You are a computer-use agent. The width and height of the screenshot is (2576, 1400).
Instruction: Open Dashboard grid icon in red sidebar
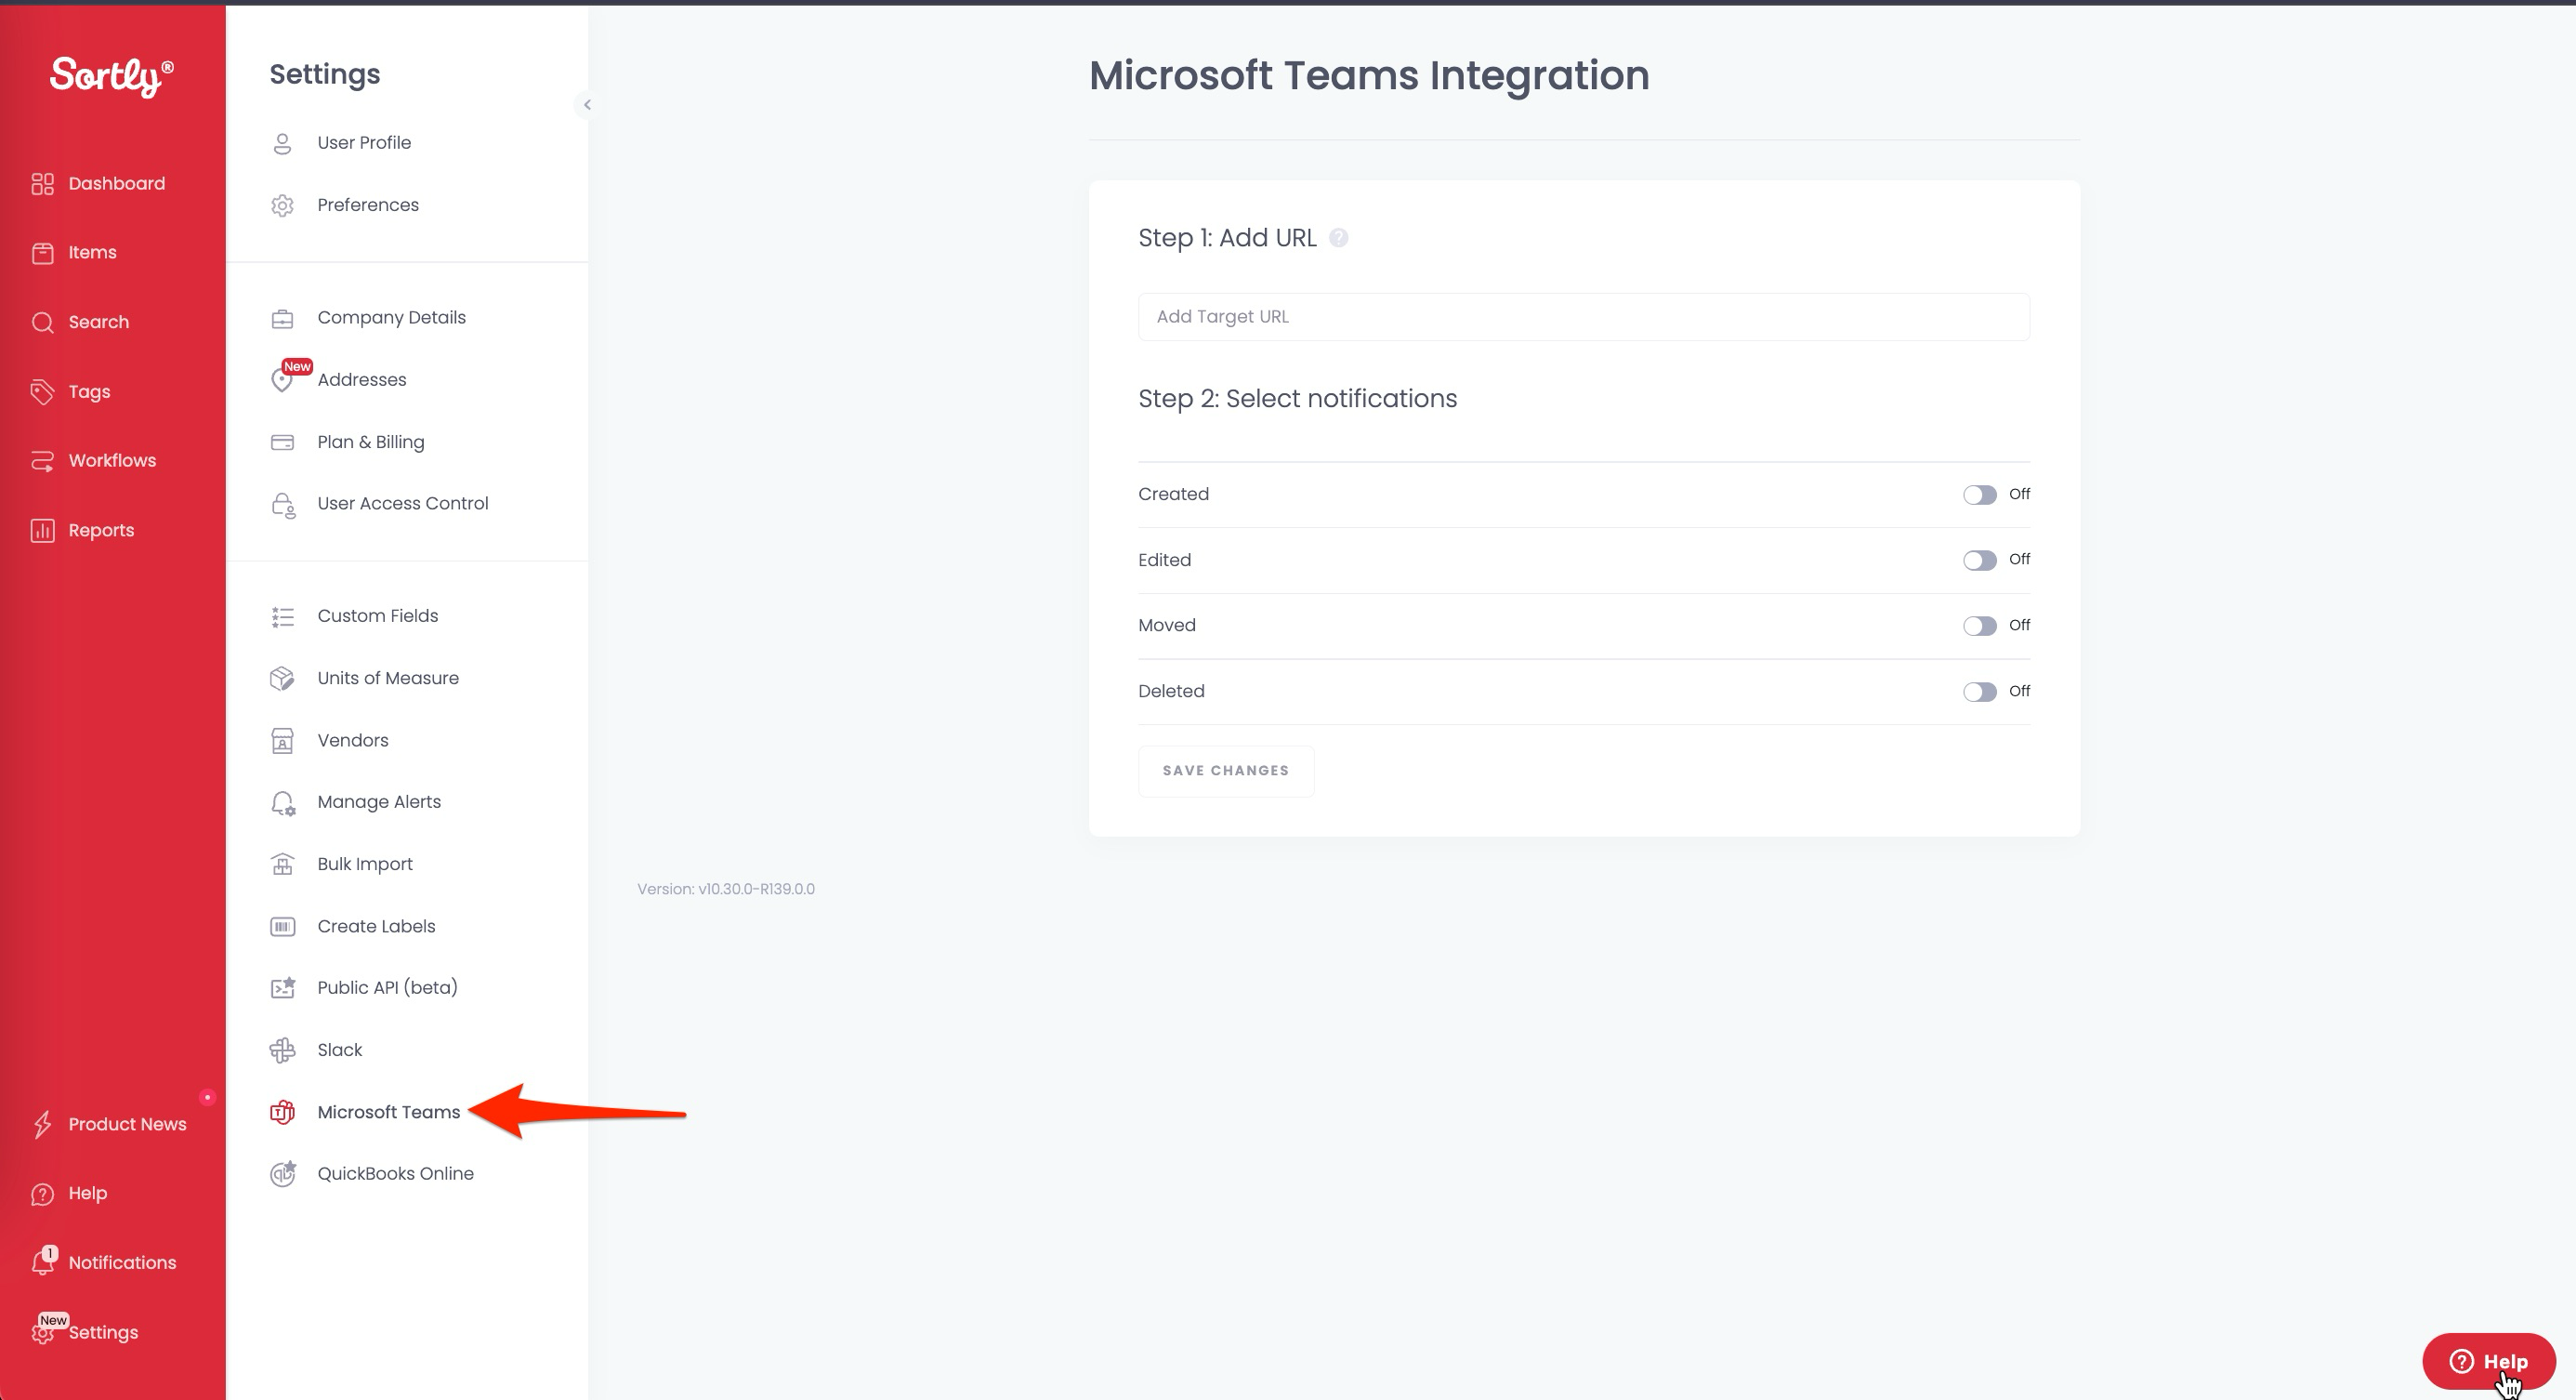tap(42, 184)
